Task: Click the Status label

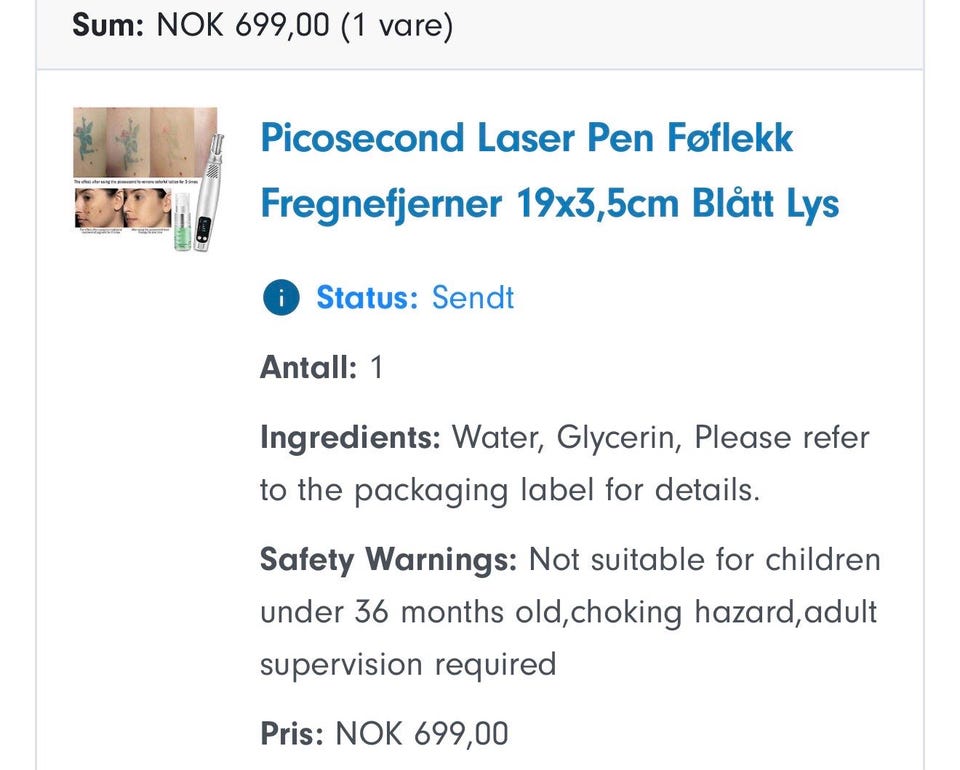Action: (366, 298)
